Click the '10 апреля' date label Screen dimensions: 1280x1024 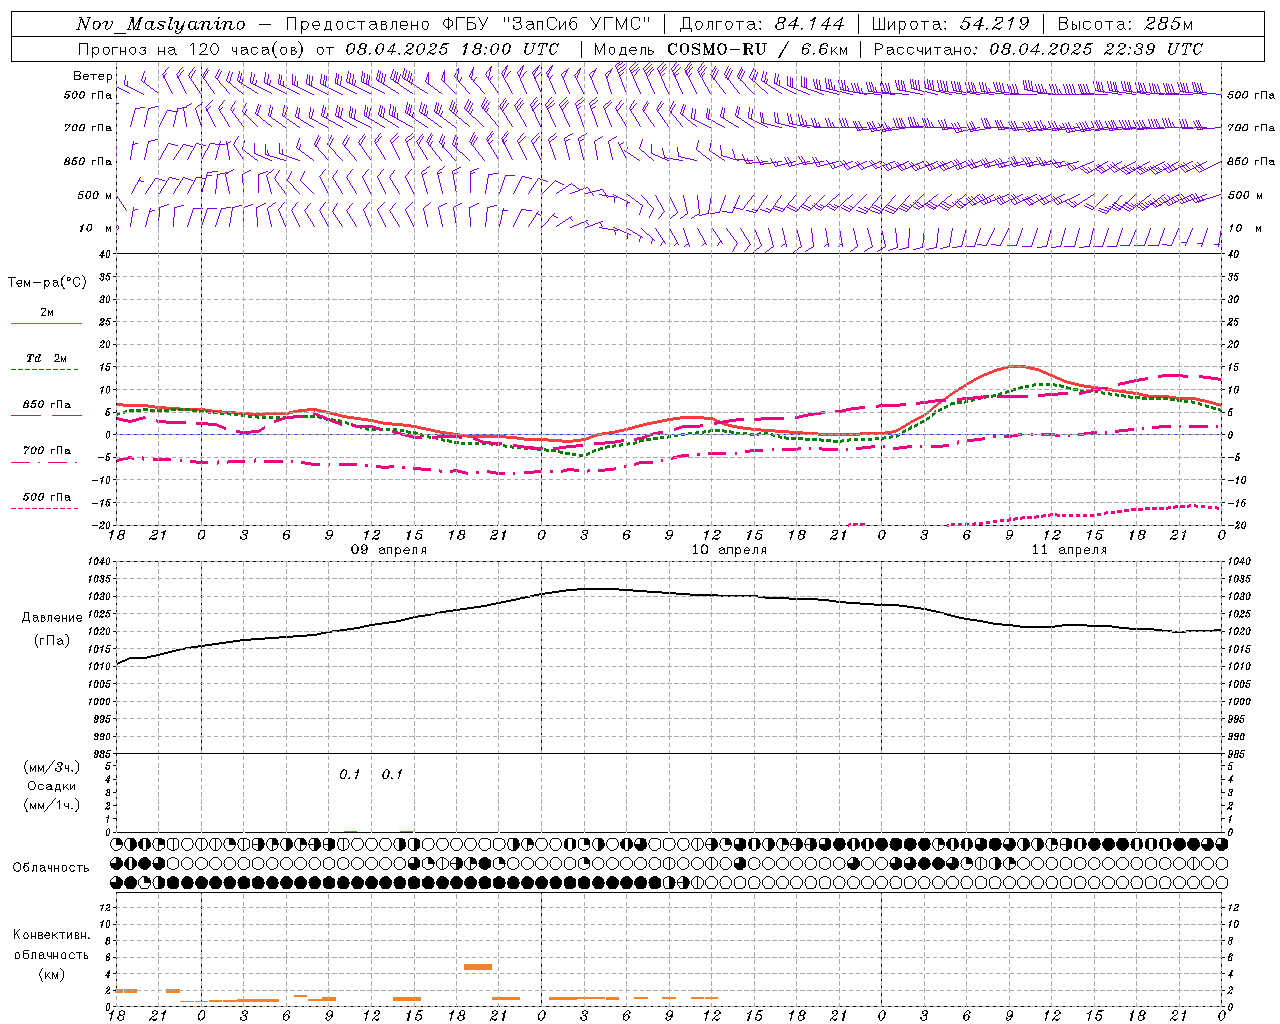729,550
